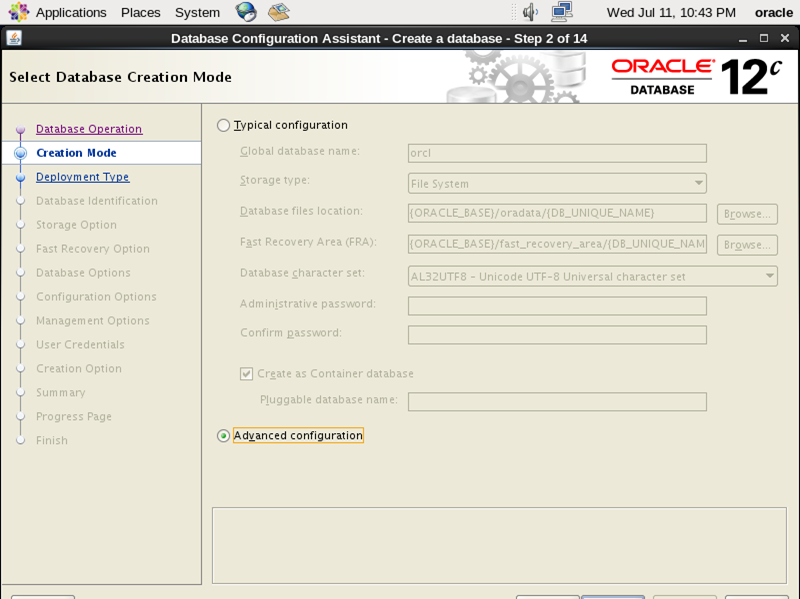Open Database character set dropdown
Image resolution: width=800 pixels, height=599 pixels.
point(593,276)
